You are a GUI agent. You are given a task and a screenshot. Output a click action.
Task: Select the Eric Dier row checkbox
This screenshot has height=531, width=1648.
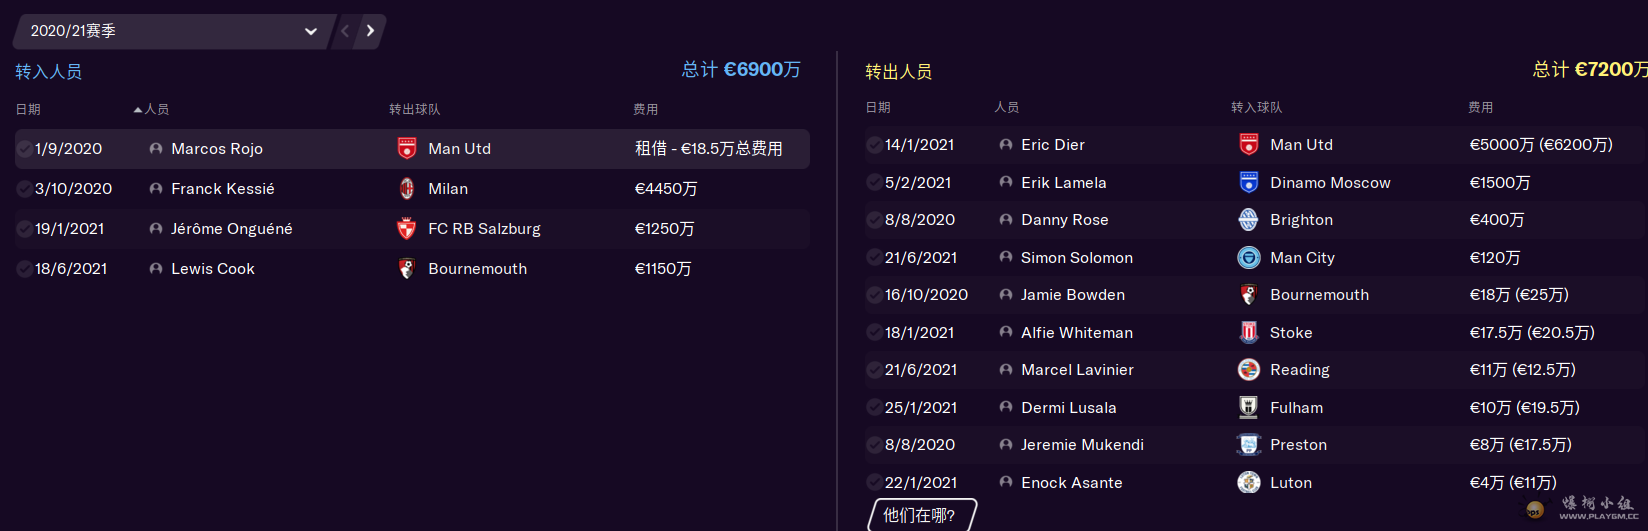pyautogui.click(x=875, y=145)
